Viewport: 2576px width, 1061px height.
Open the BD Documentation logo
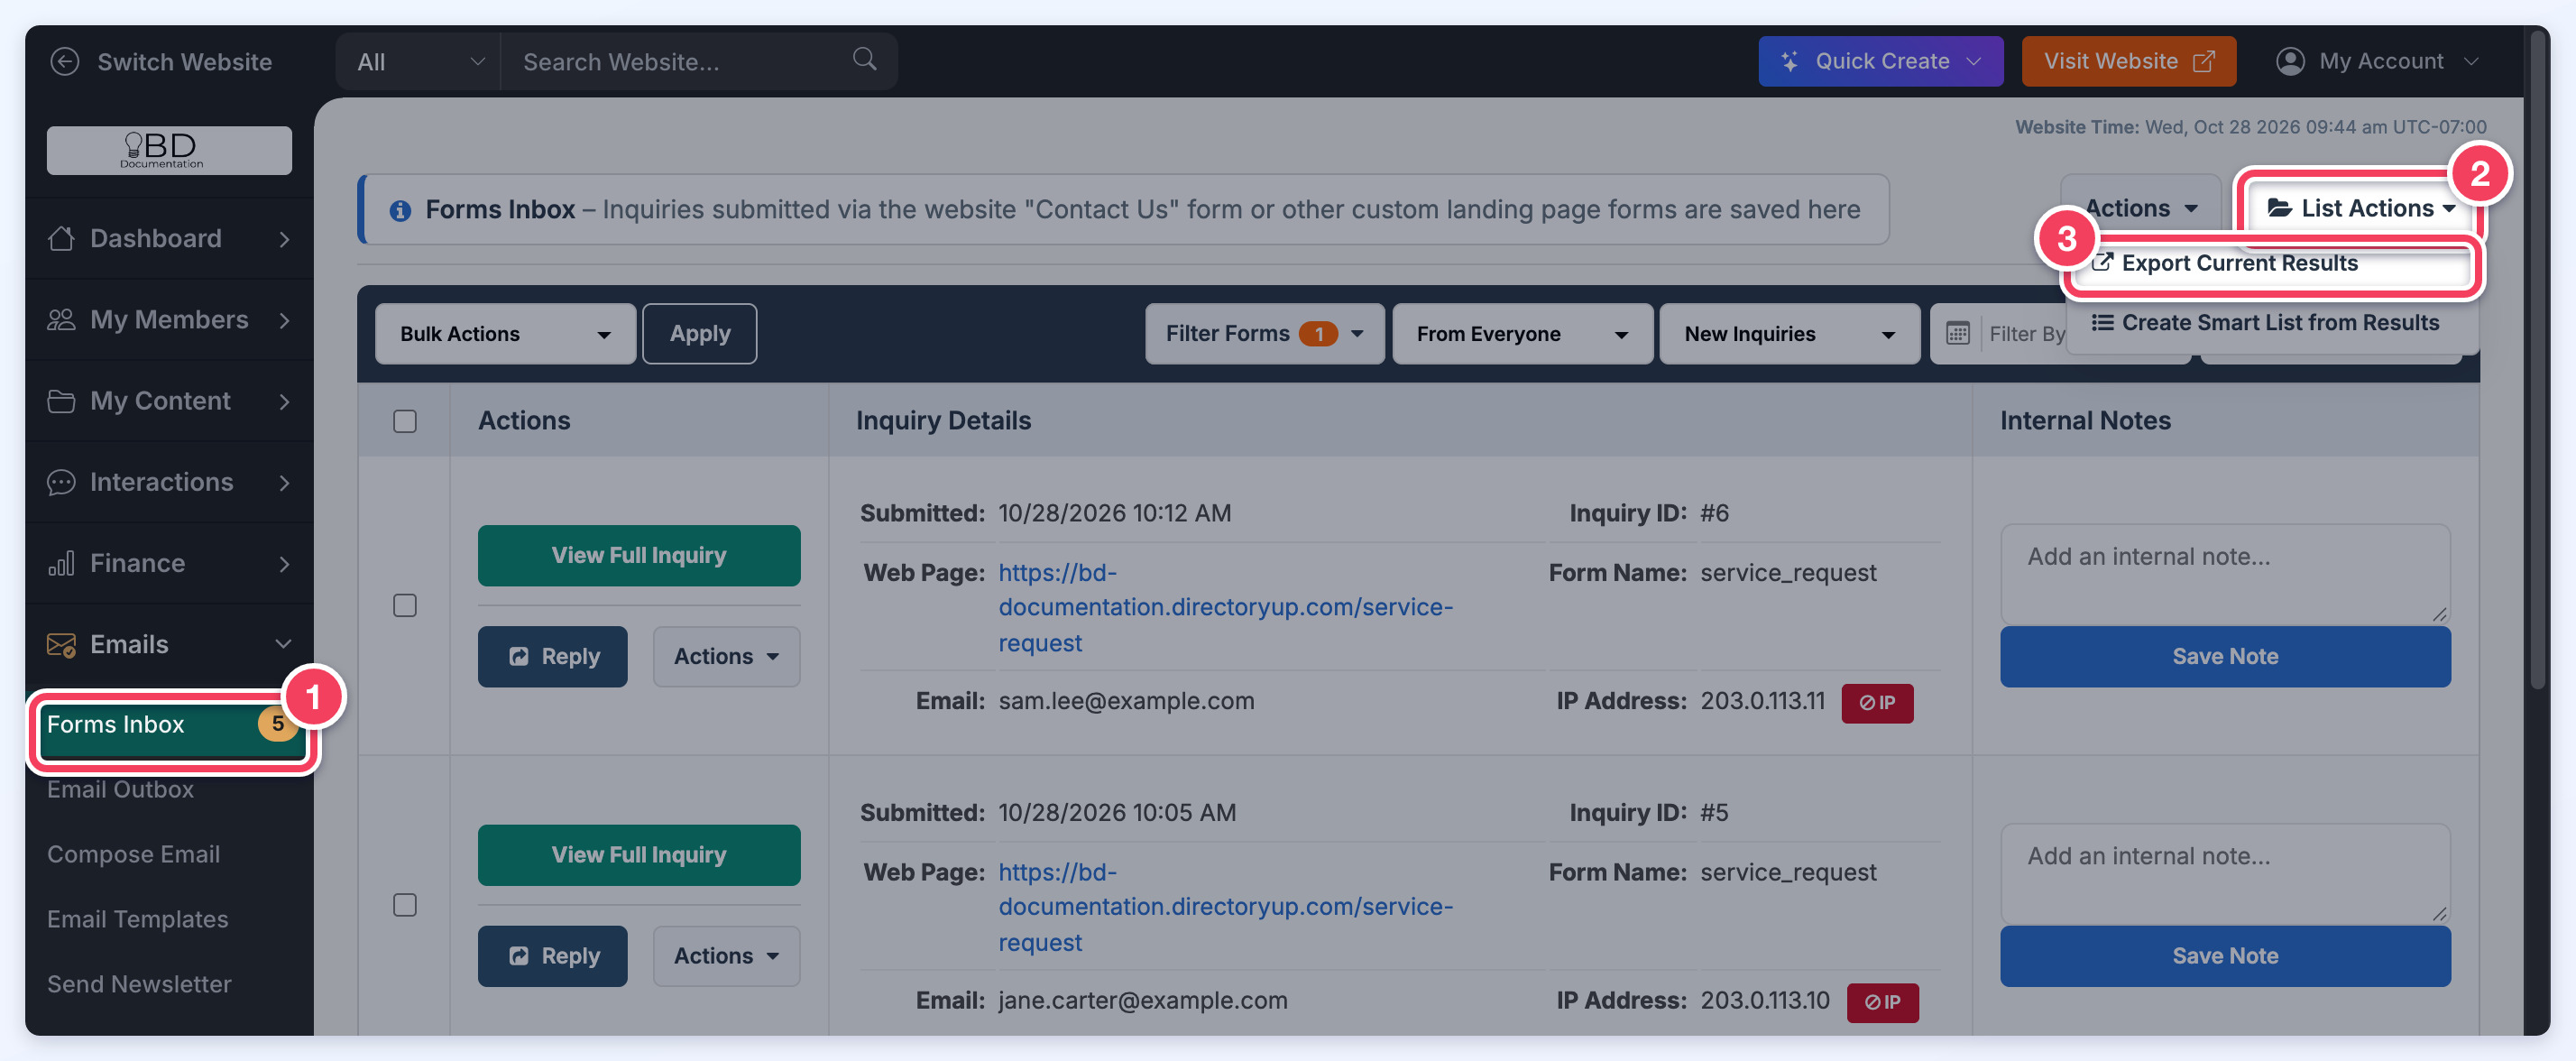(169, 150)
